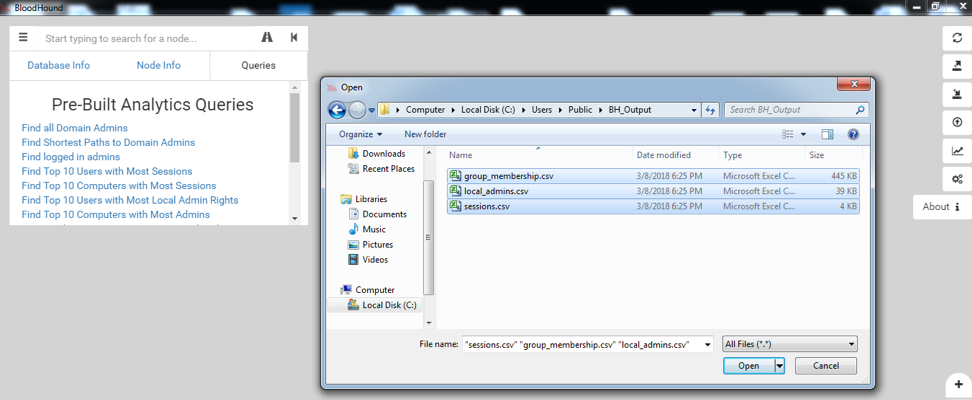972x400 pixels.
Task: Click the Refresh graph icon
Action: point(957,38)
